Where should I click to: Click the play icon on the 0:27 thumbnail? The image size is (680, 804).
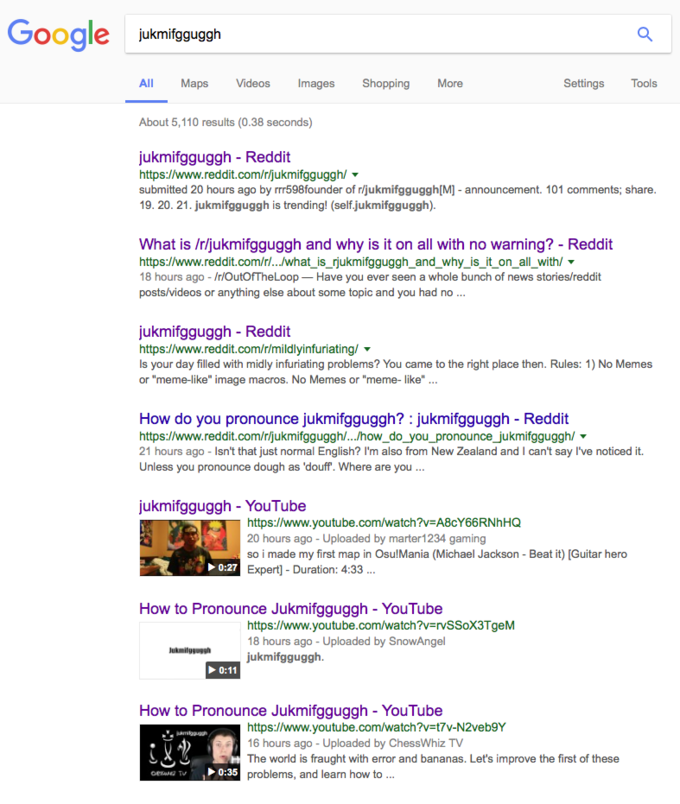[211, 567]
